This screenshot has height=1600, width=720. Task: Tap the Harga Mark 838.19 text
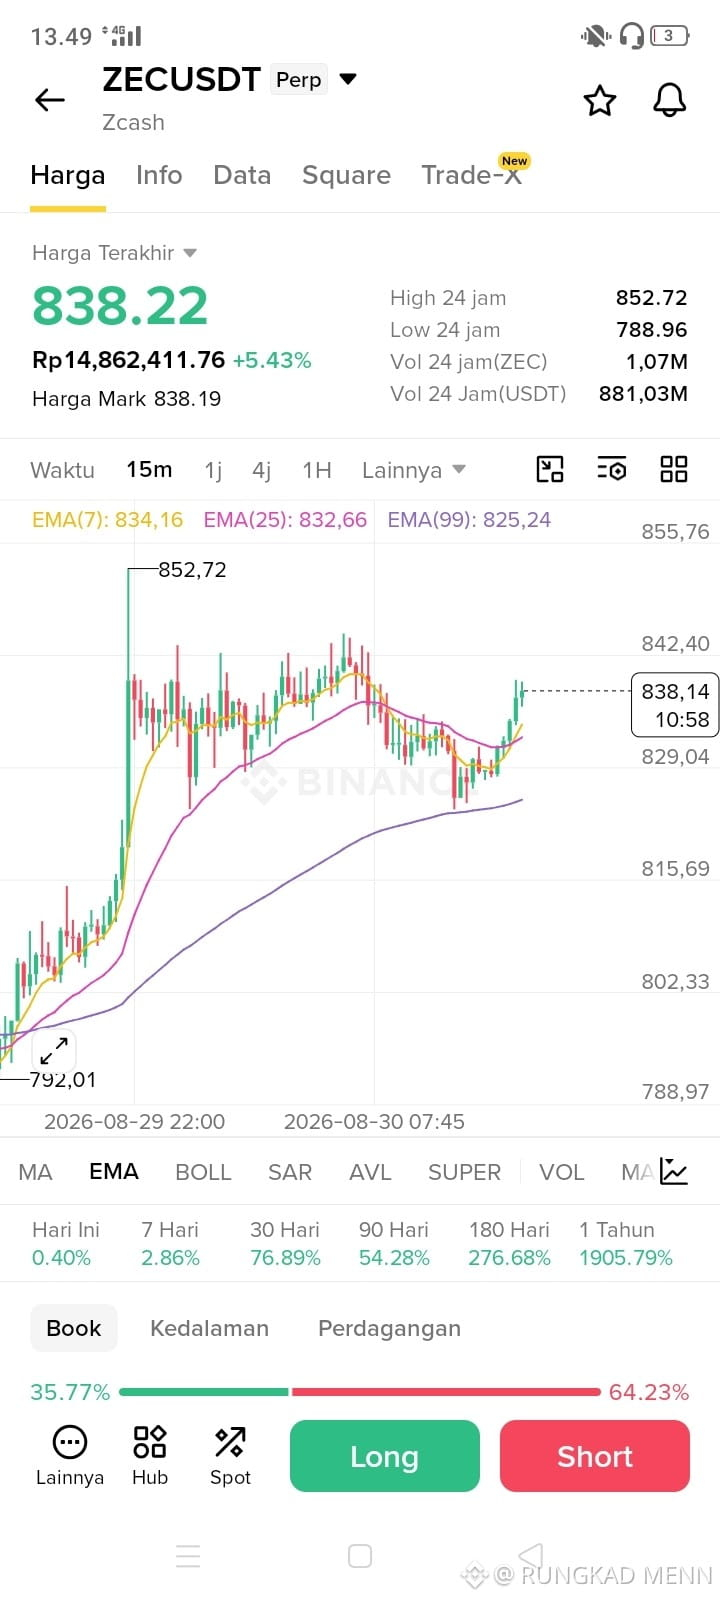(x=127, y=399)
